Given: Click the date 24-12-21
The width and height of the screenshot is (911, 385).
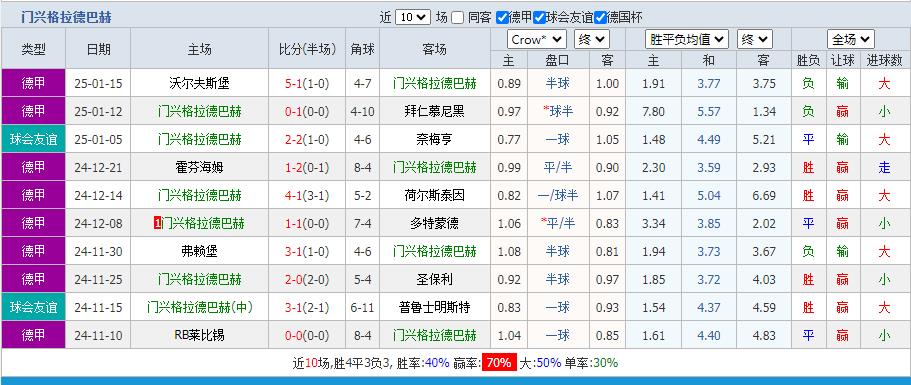Looking at the screenshot, I should coord(98,167).
